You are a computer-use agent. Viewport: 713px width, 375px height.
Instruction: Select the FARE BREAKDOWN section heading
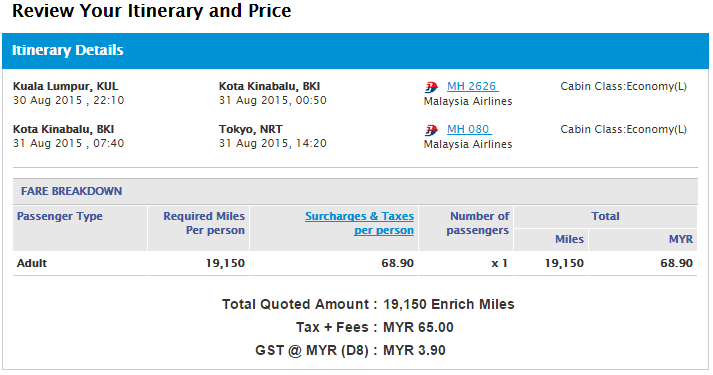[x=71, y=191]
